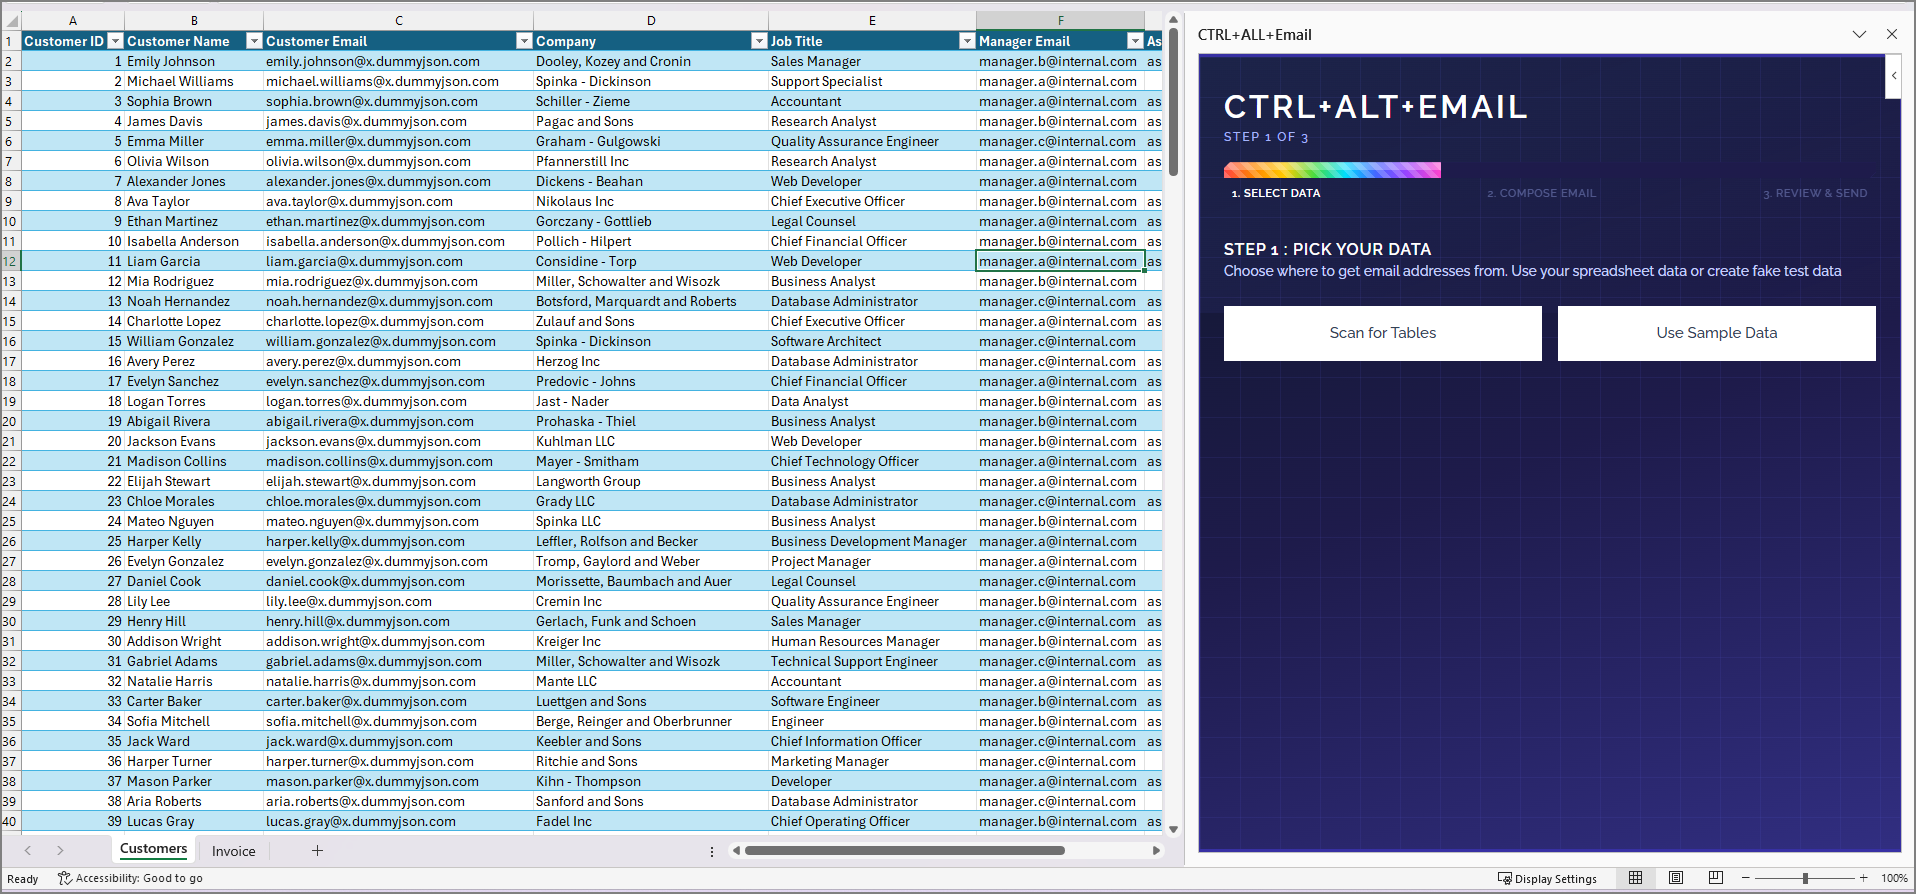This screenshot has height=894, width=1916.
Task: Click the vertical scrollbar down arrow
Action: [x=1173, y=829]
